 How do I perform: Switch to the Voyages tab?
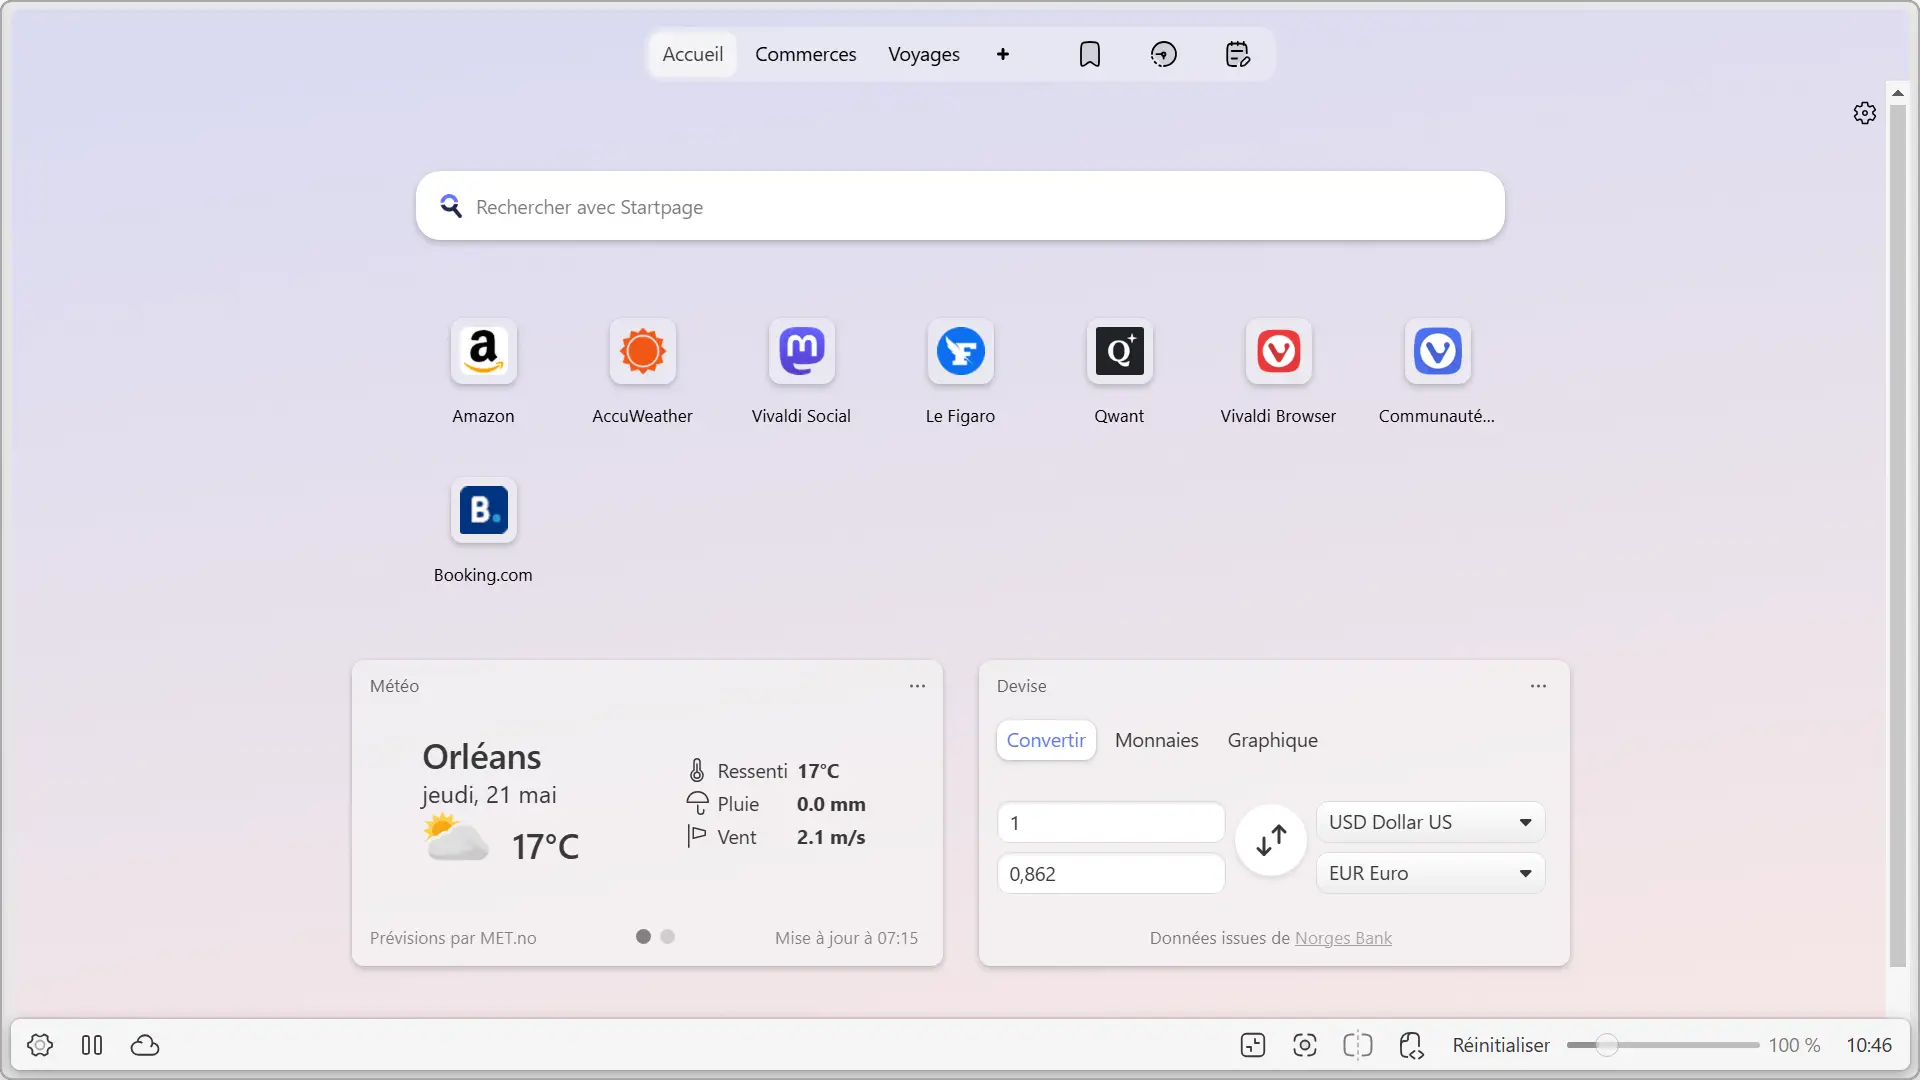pos(924,54)
